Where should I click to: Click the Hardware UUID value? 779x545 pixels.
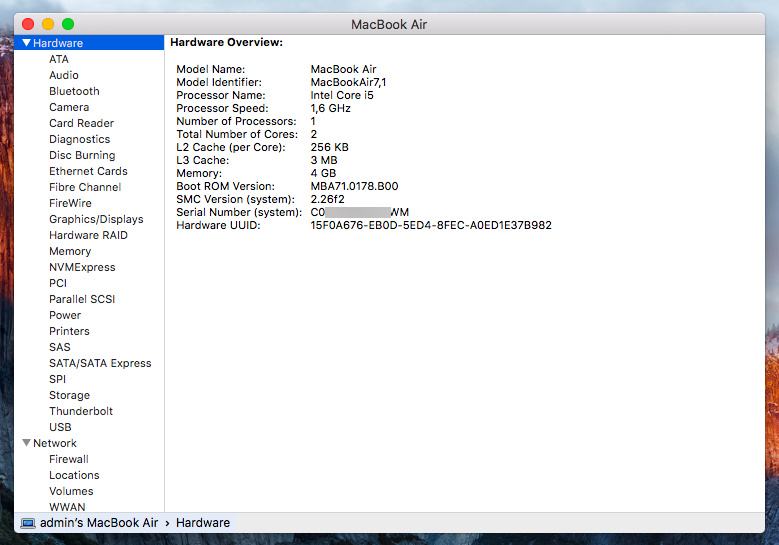click(431, 225)
